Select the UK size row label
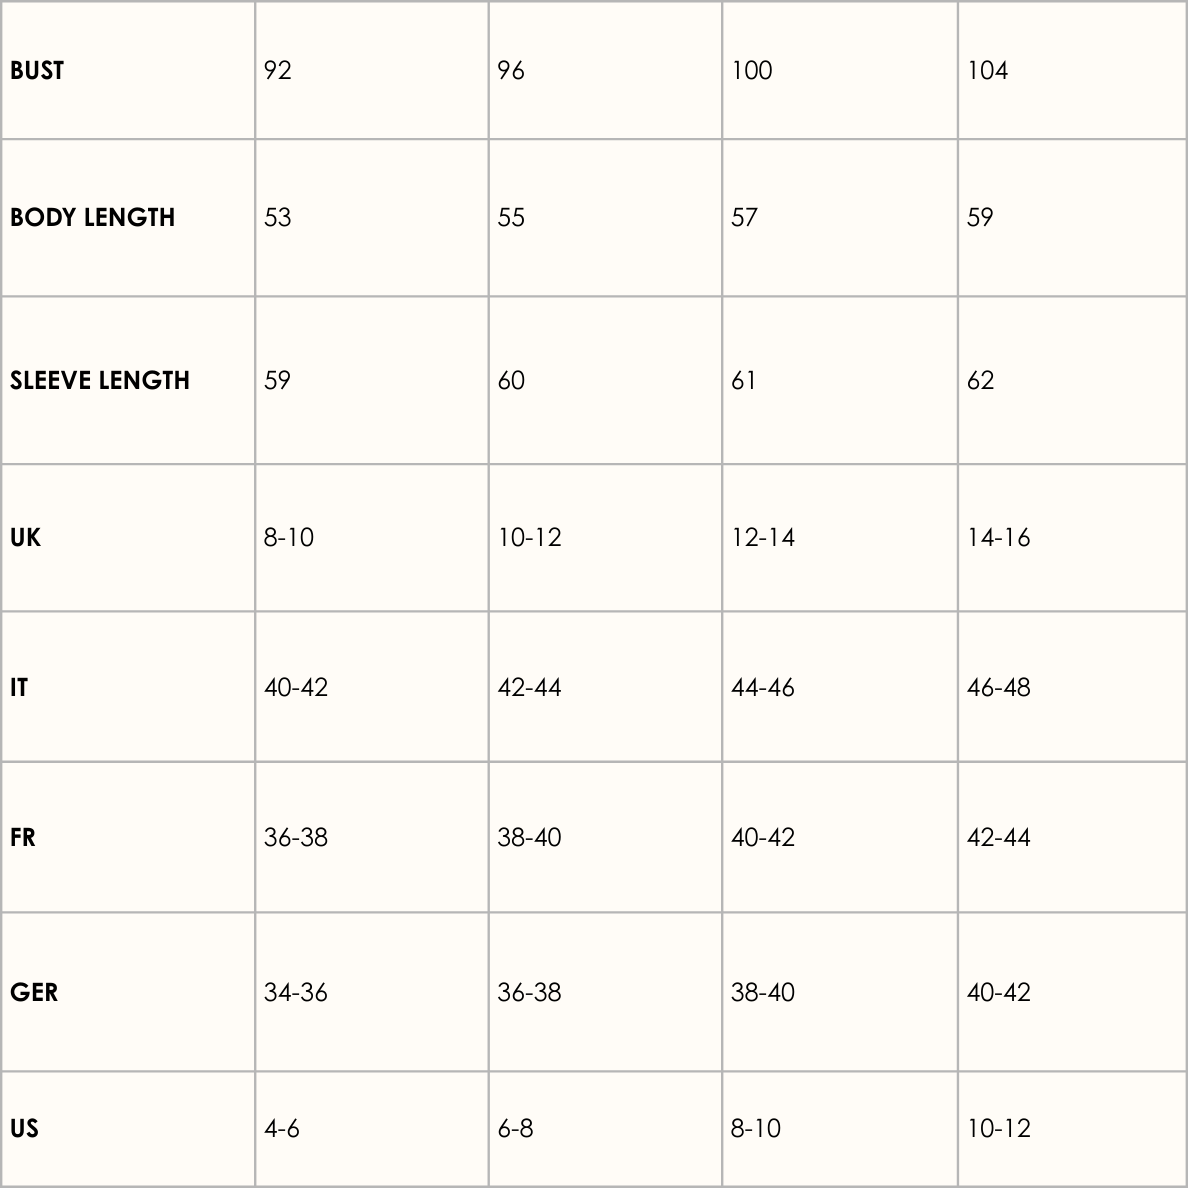This screenshot has width=1188, height=1188. point(25,537)
